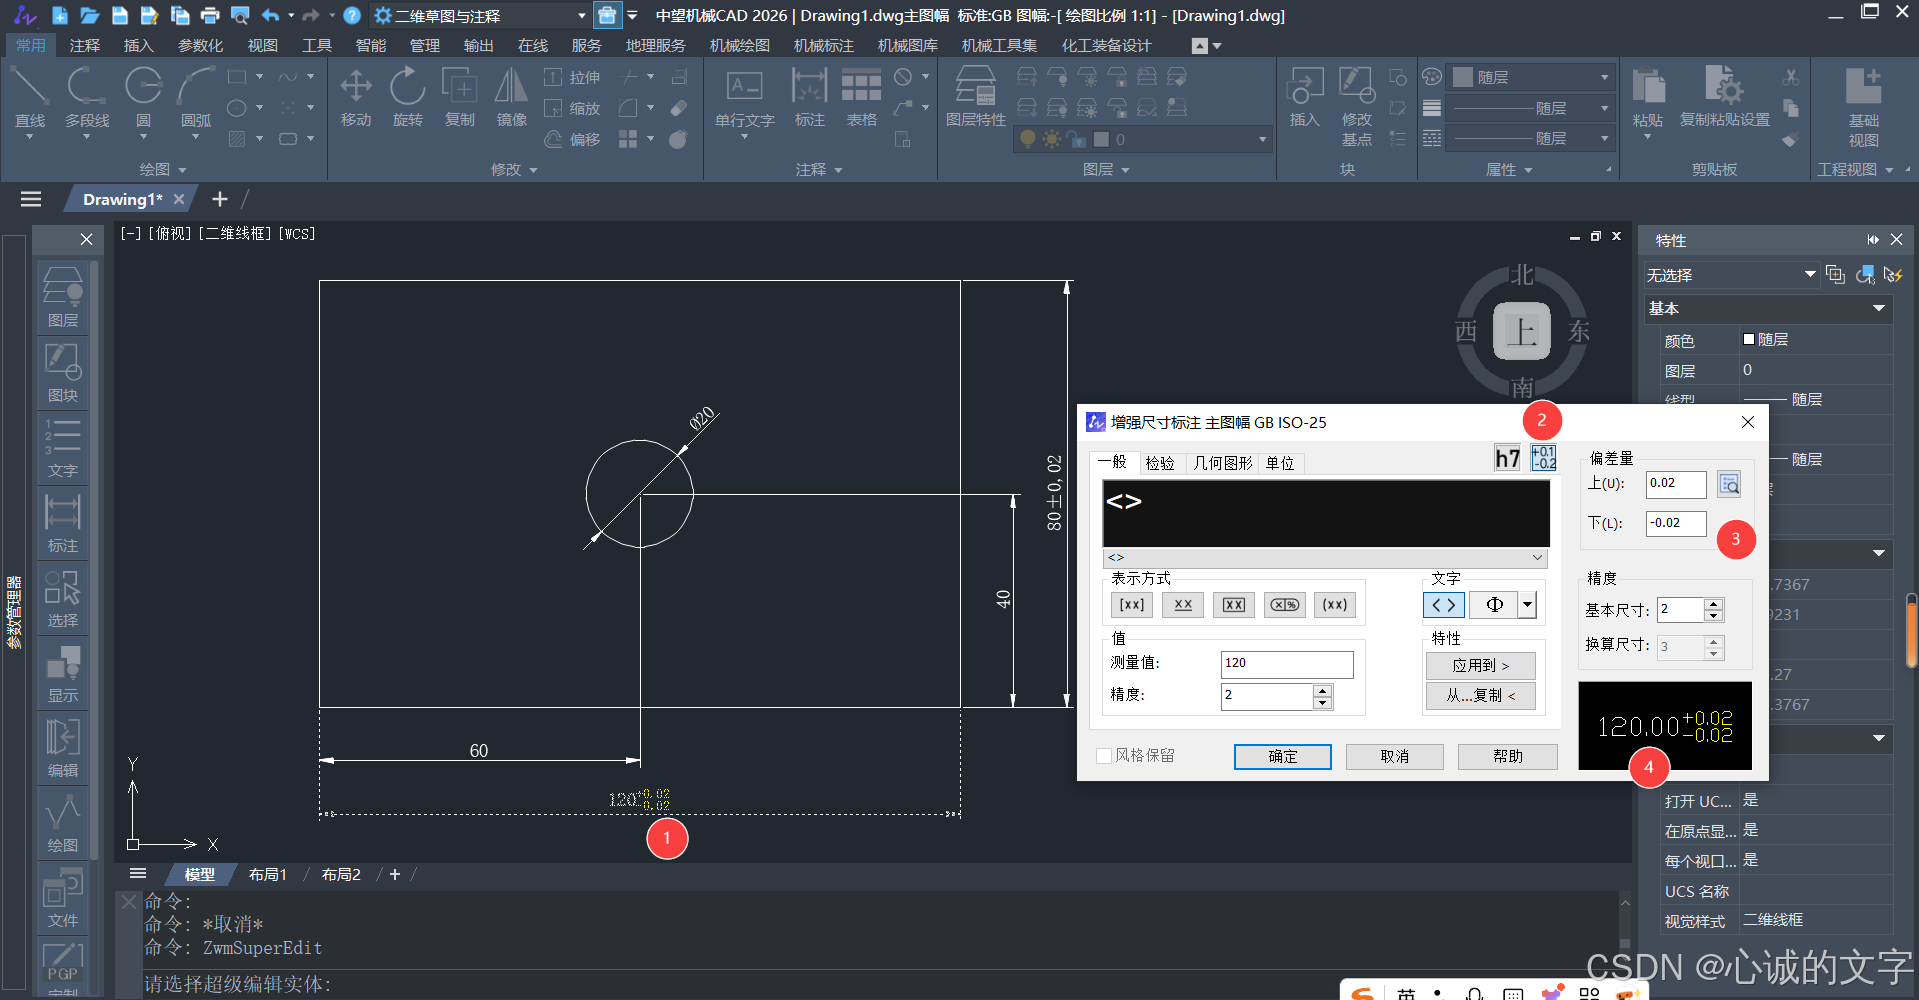Click the Save icon in quick access toolbar
This screenshot has height=1000, width=1919.
pyautogui.click(x=120, y=15)
